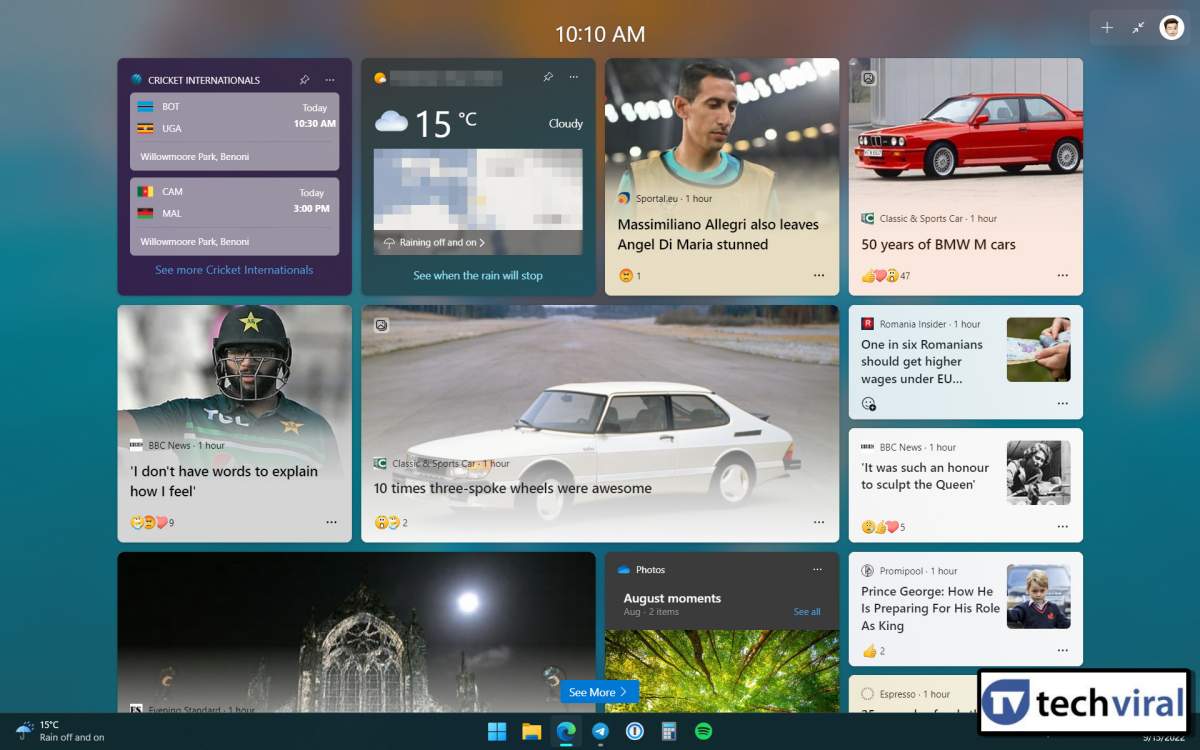Click the add widgets plus icon

tap(1107, 28)
